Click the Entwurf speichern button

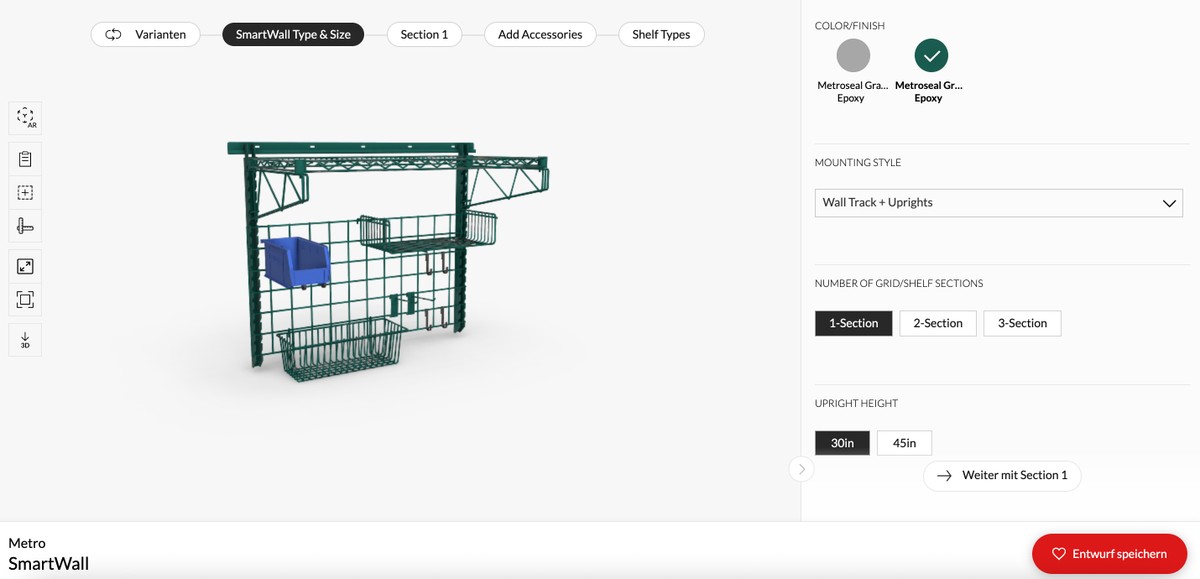coord(1109,554)
